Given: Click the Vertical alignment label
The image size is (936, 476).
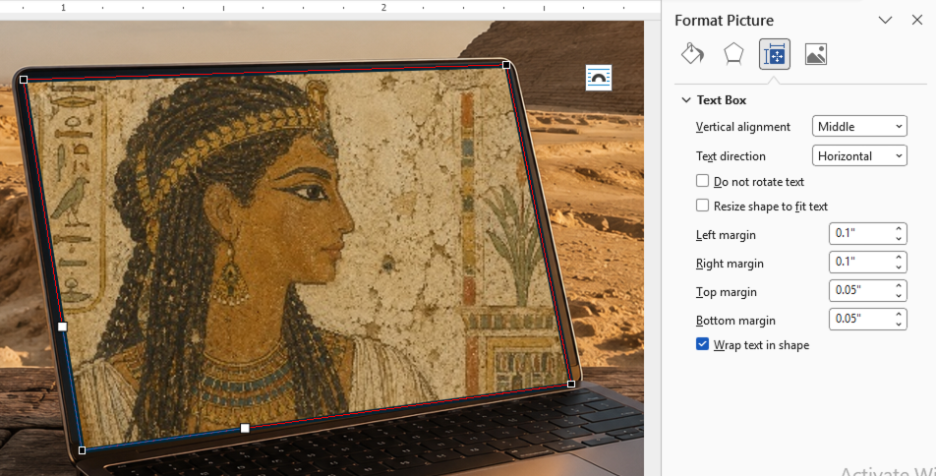Looking at the screenshot, I should coord(743,127).
